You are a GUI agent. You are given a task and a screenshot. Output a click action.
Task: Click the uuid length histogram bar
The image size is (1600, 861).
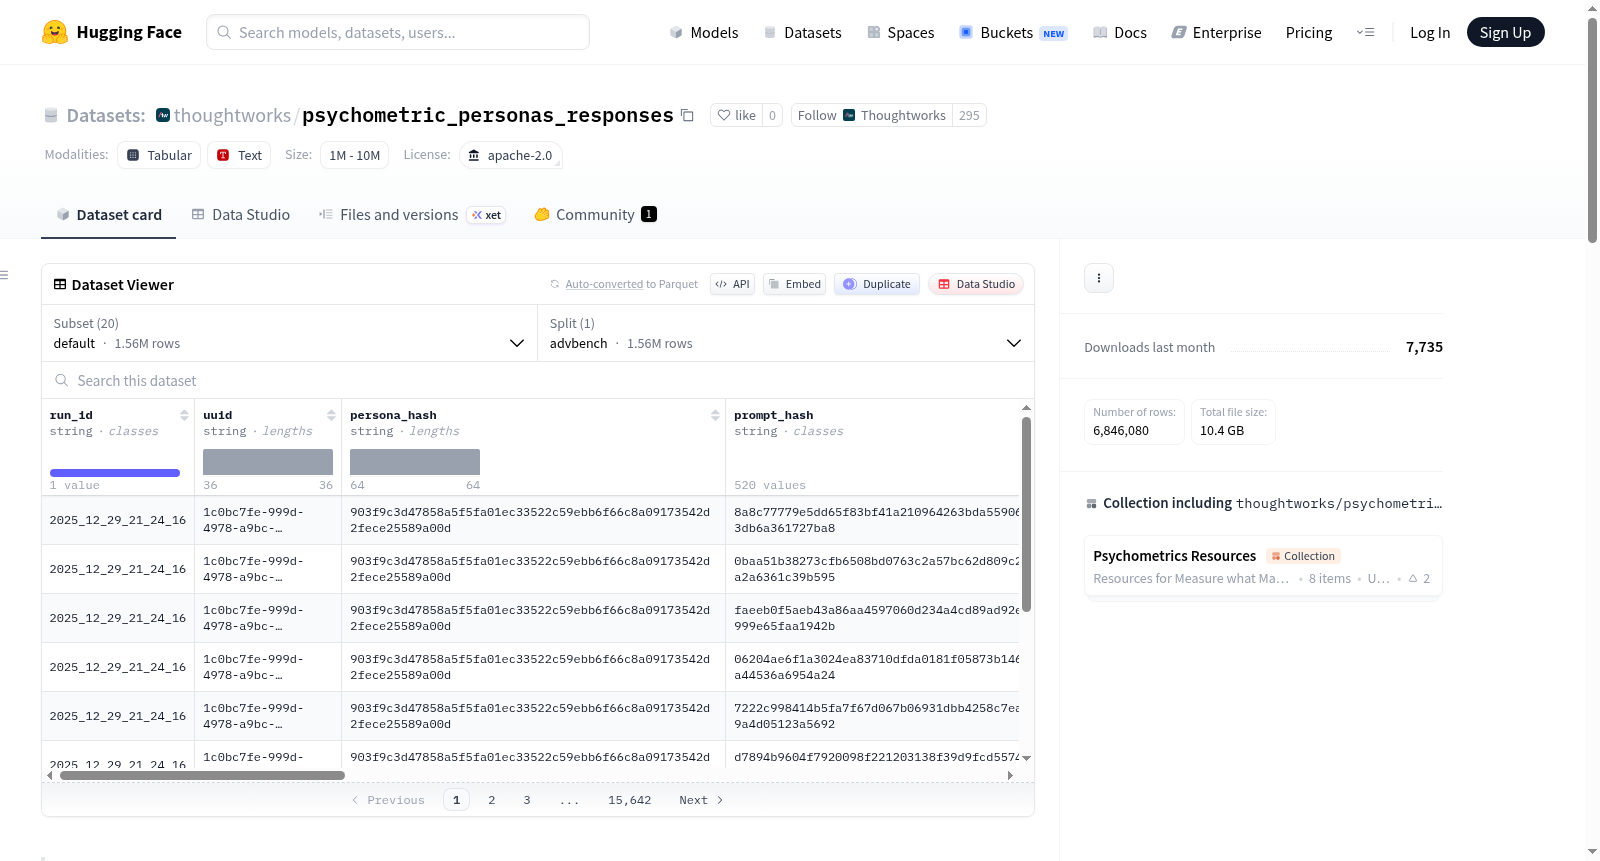268,462
